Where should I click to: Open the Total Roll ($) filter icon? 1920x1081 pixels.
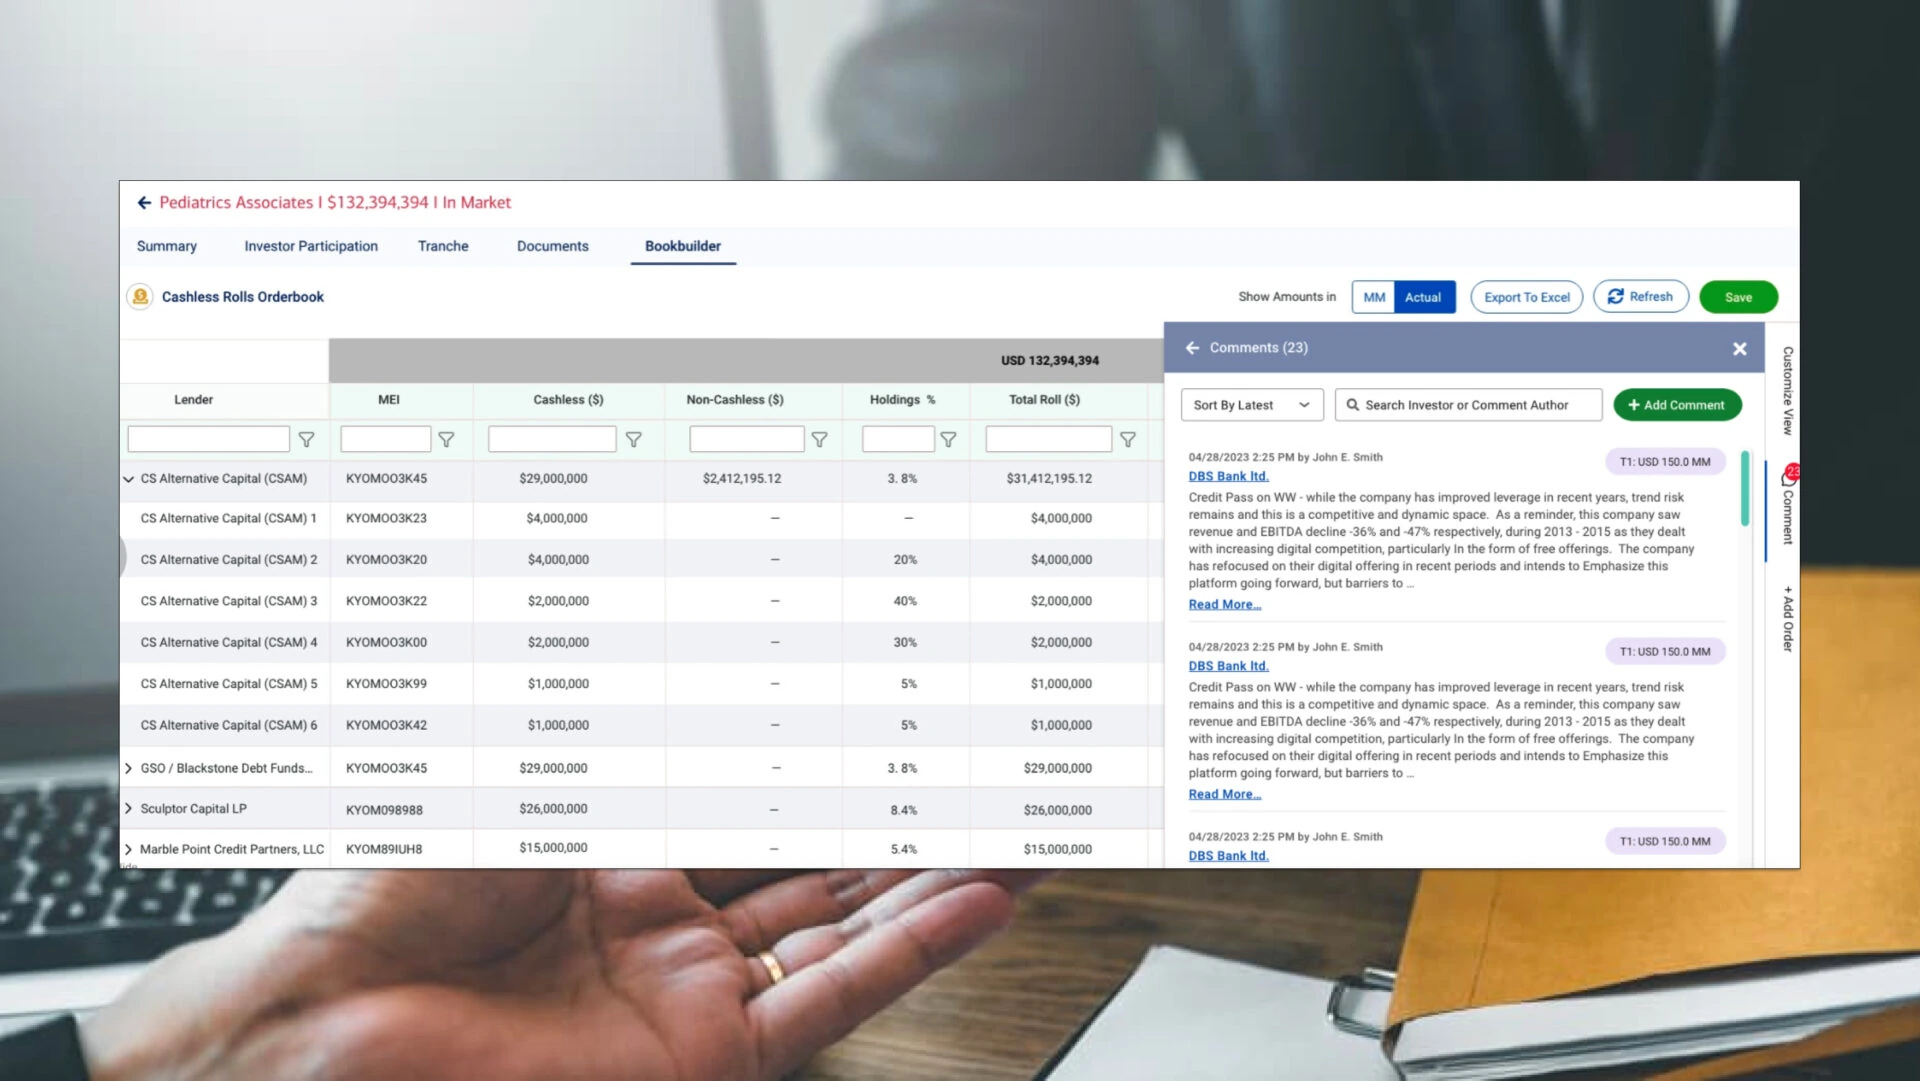click(x=1128, y=440)
